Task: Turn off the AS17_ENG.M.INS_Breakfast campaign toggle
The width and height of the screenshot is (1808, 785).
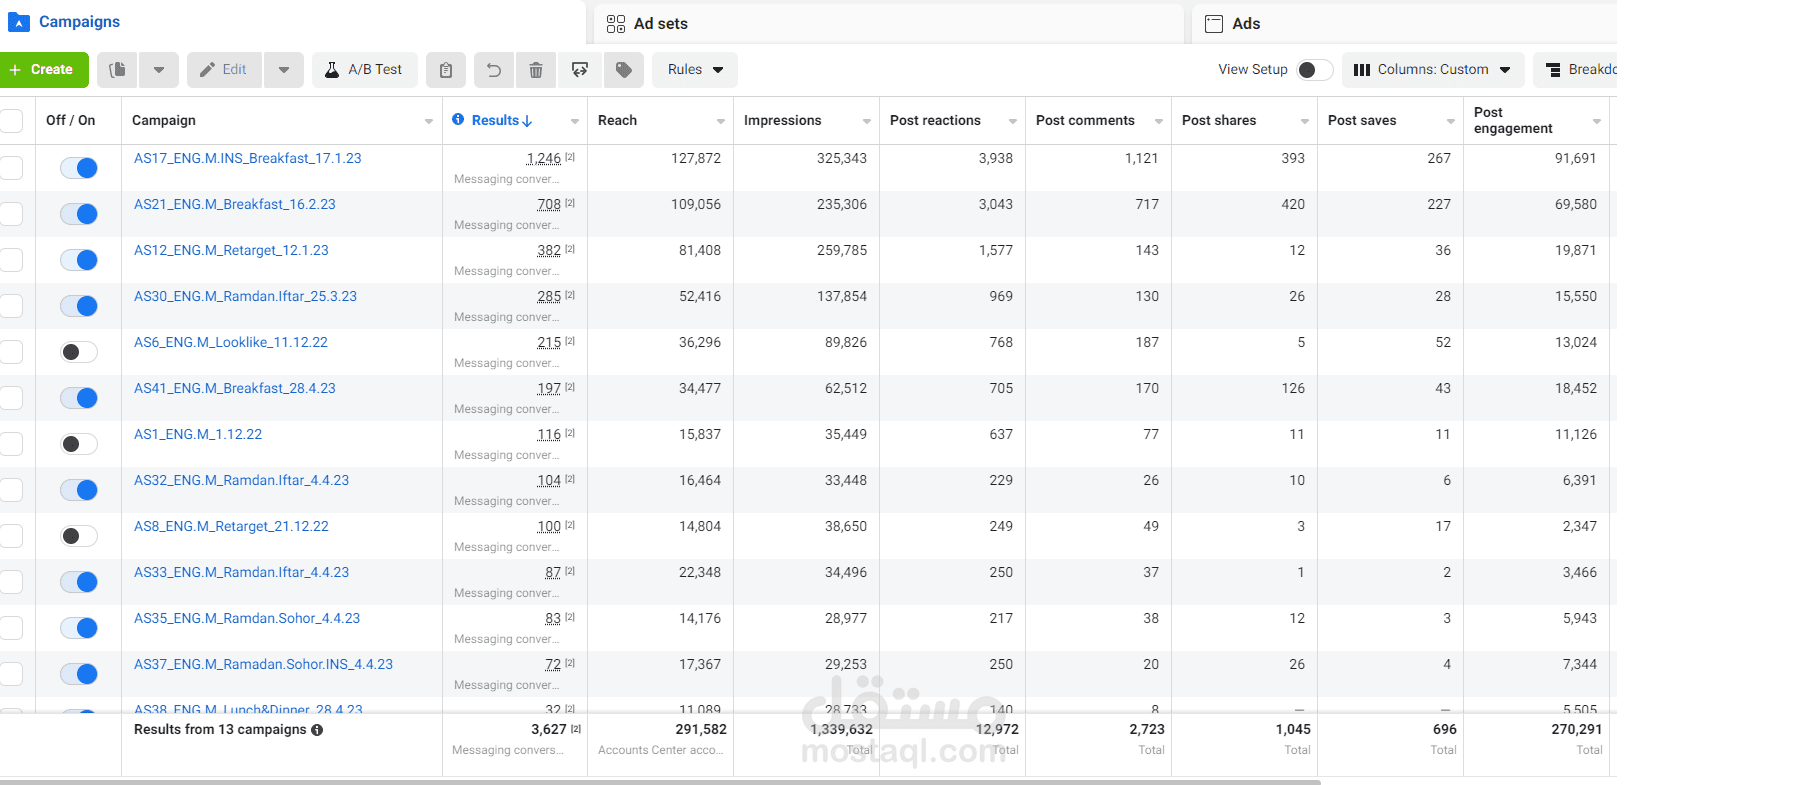Action: pos(79,168)
